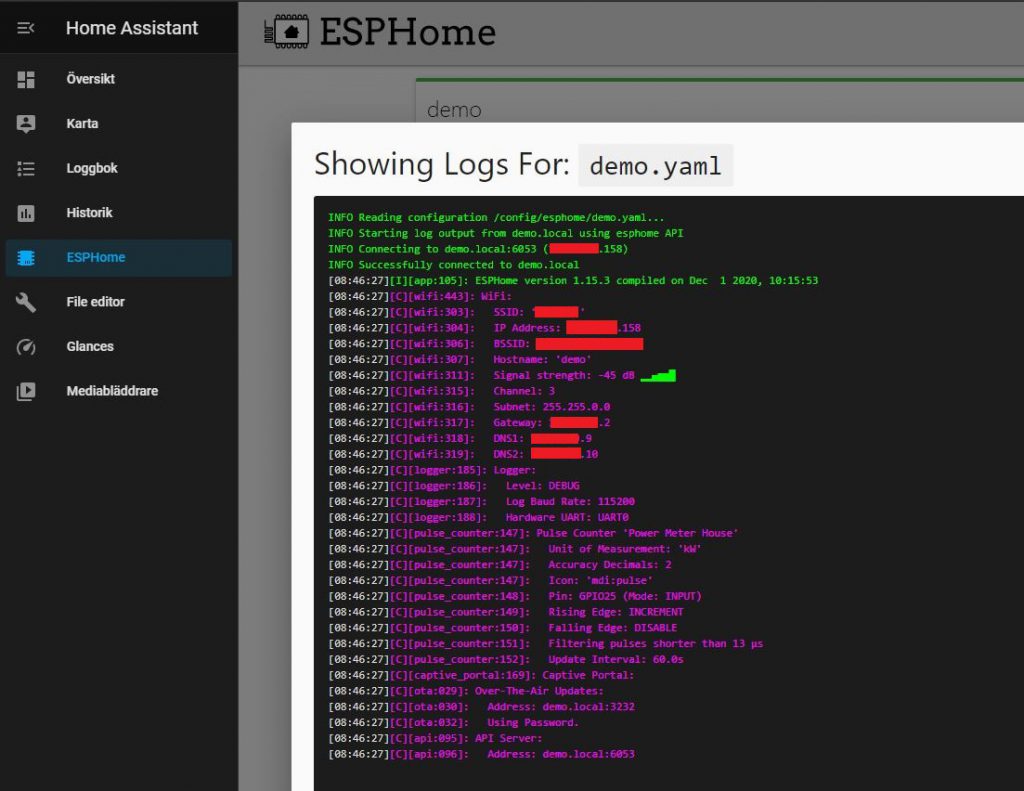The image size is (1024, 791).
Task: Click the Gateway log line
Action: 469,423
